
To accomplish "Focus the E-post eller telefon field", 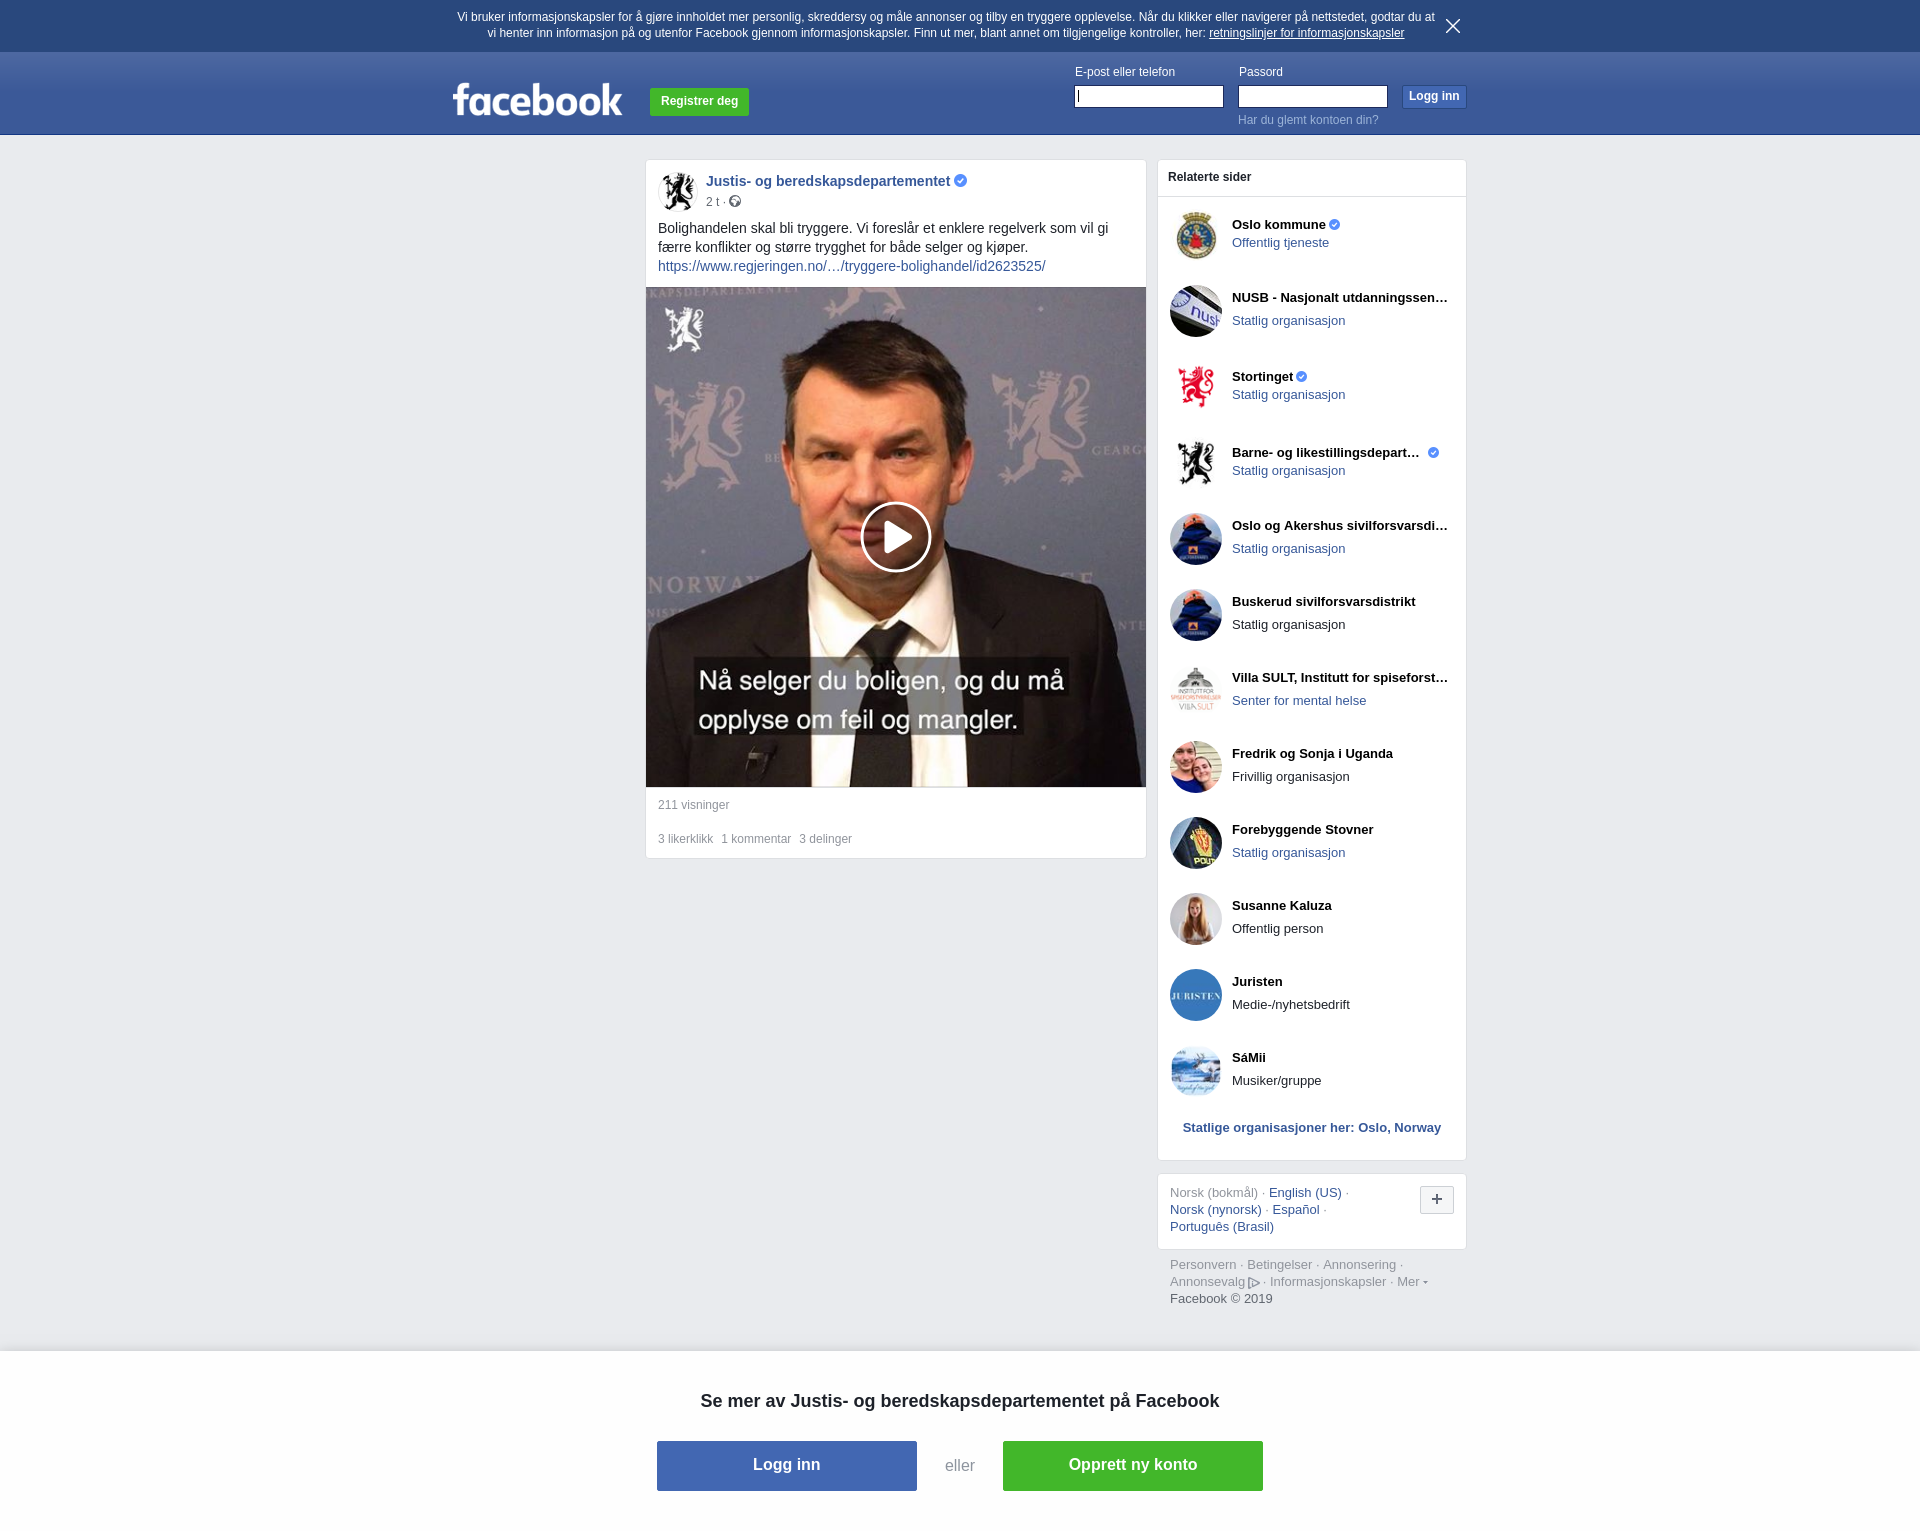I will [x=1149, y=96].
